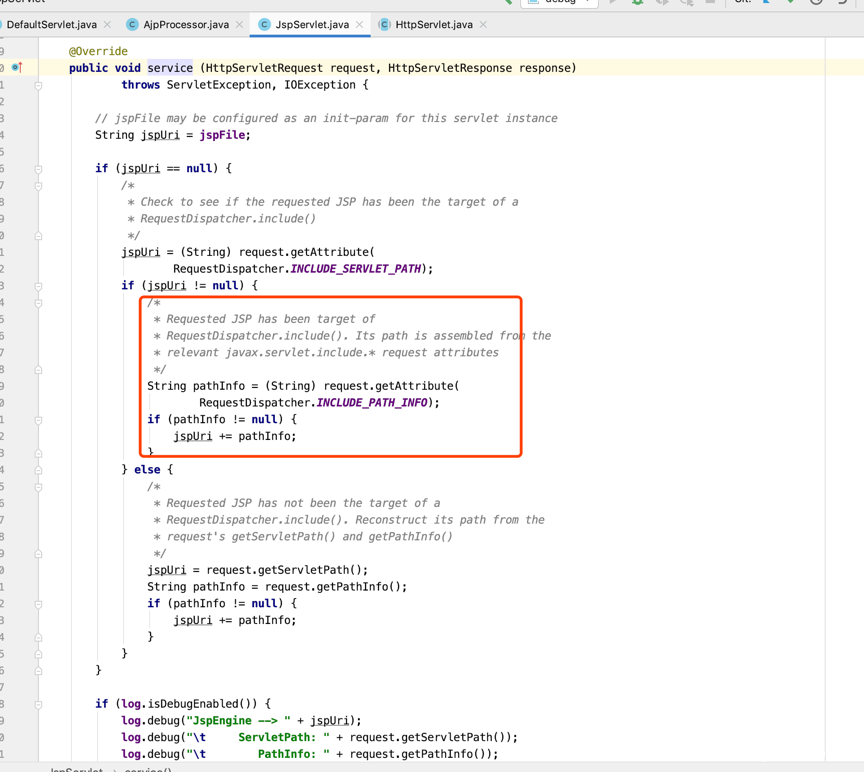Click the "JspEngine --> " string literal
This screenshot has width=864, height=772.
point(239,721)
